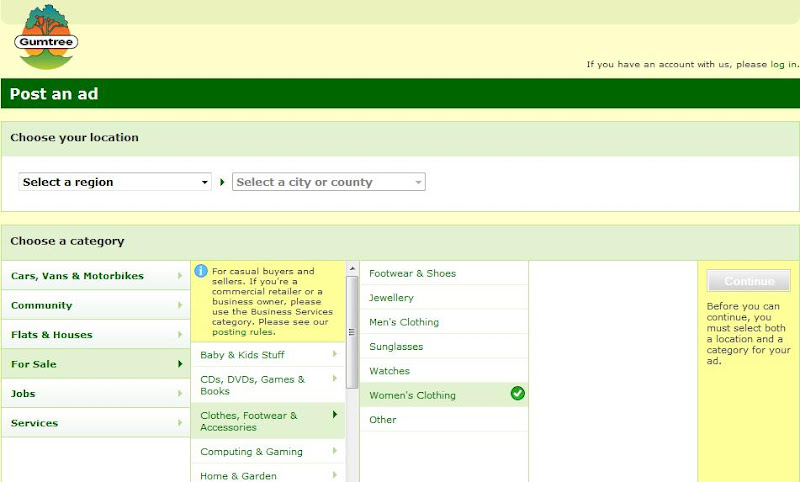Image resolution: width=800 pixels, height=482 pixels.
Task: Click the arrow next to For Sale
Action: point(180,364)
